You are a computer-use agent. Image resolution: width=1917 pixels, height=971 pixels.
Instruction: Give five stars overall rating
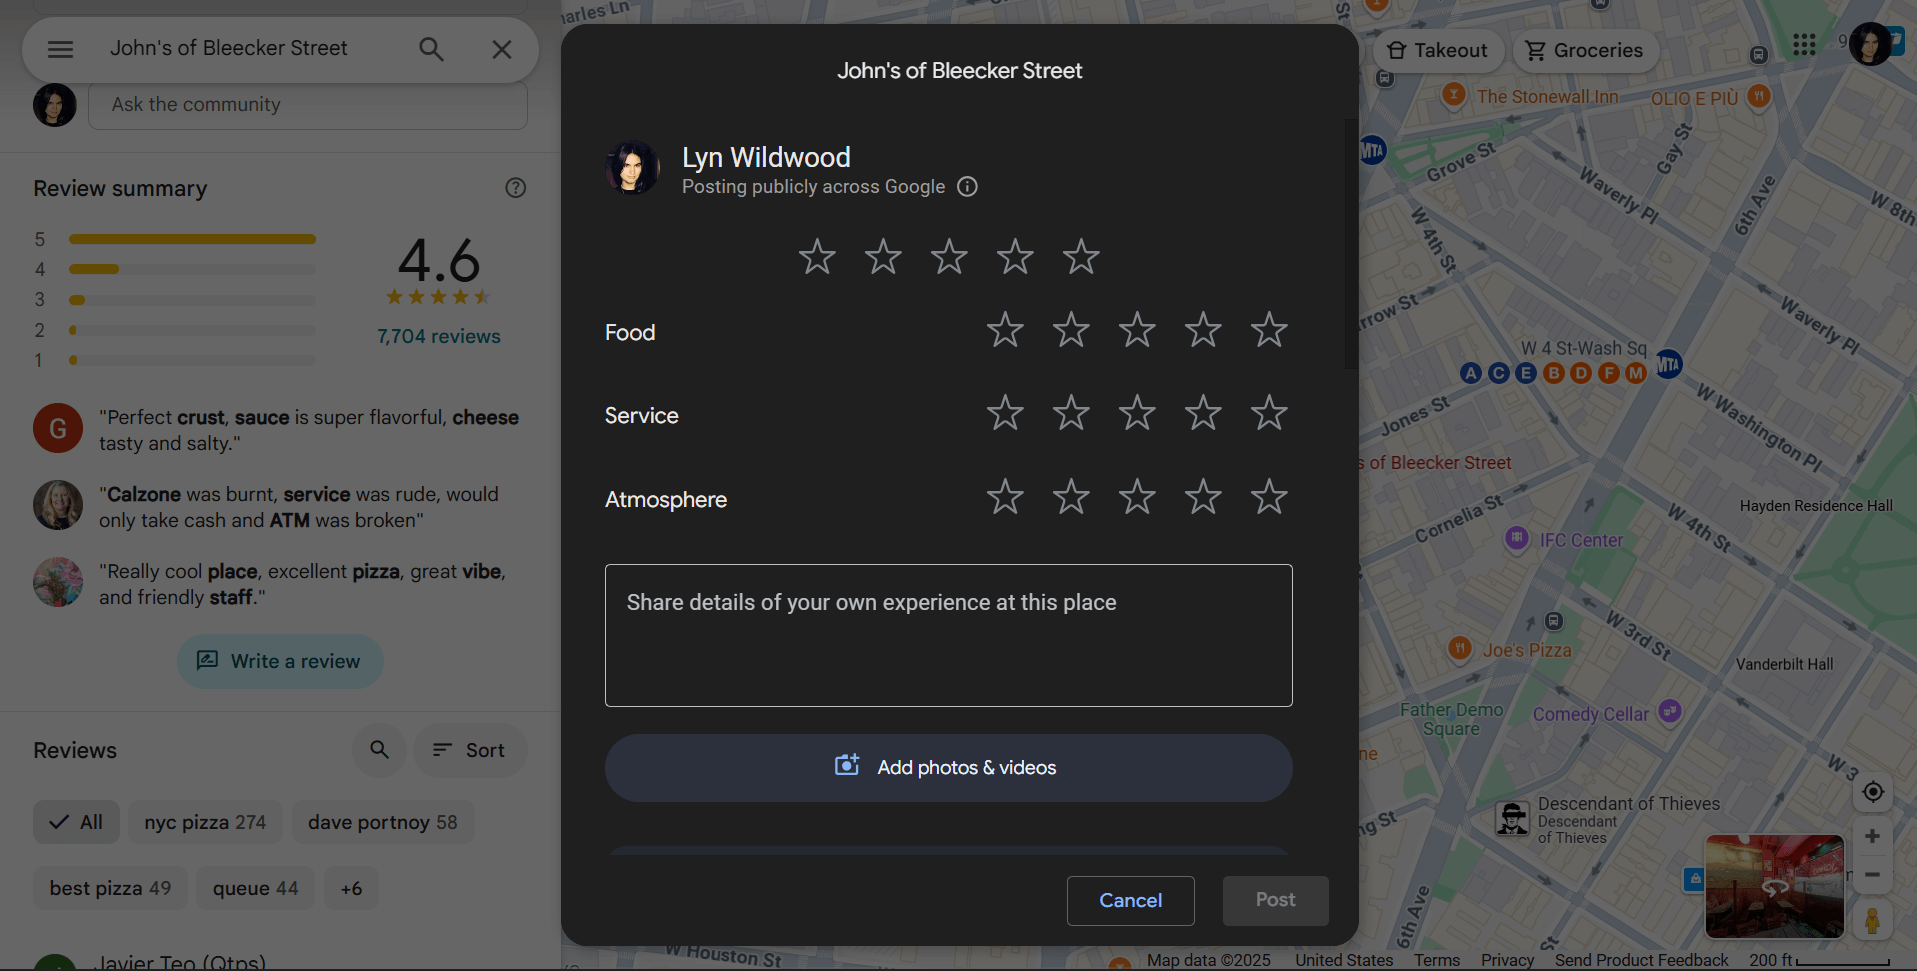coord(1081,257)
